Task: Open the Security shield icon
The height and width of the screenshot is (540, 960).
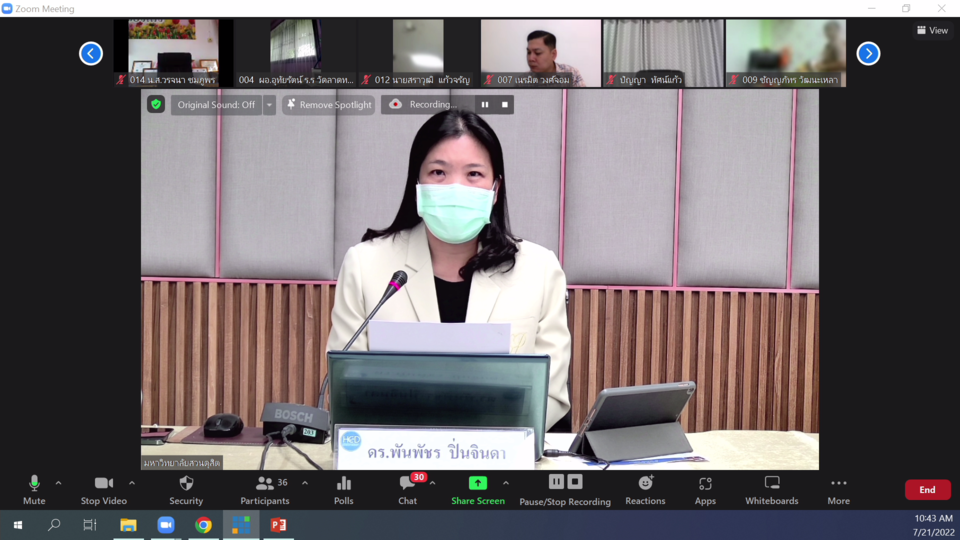Action: 186,484
